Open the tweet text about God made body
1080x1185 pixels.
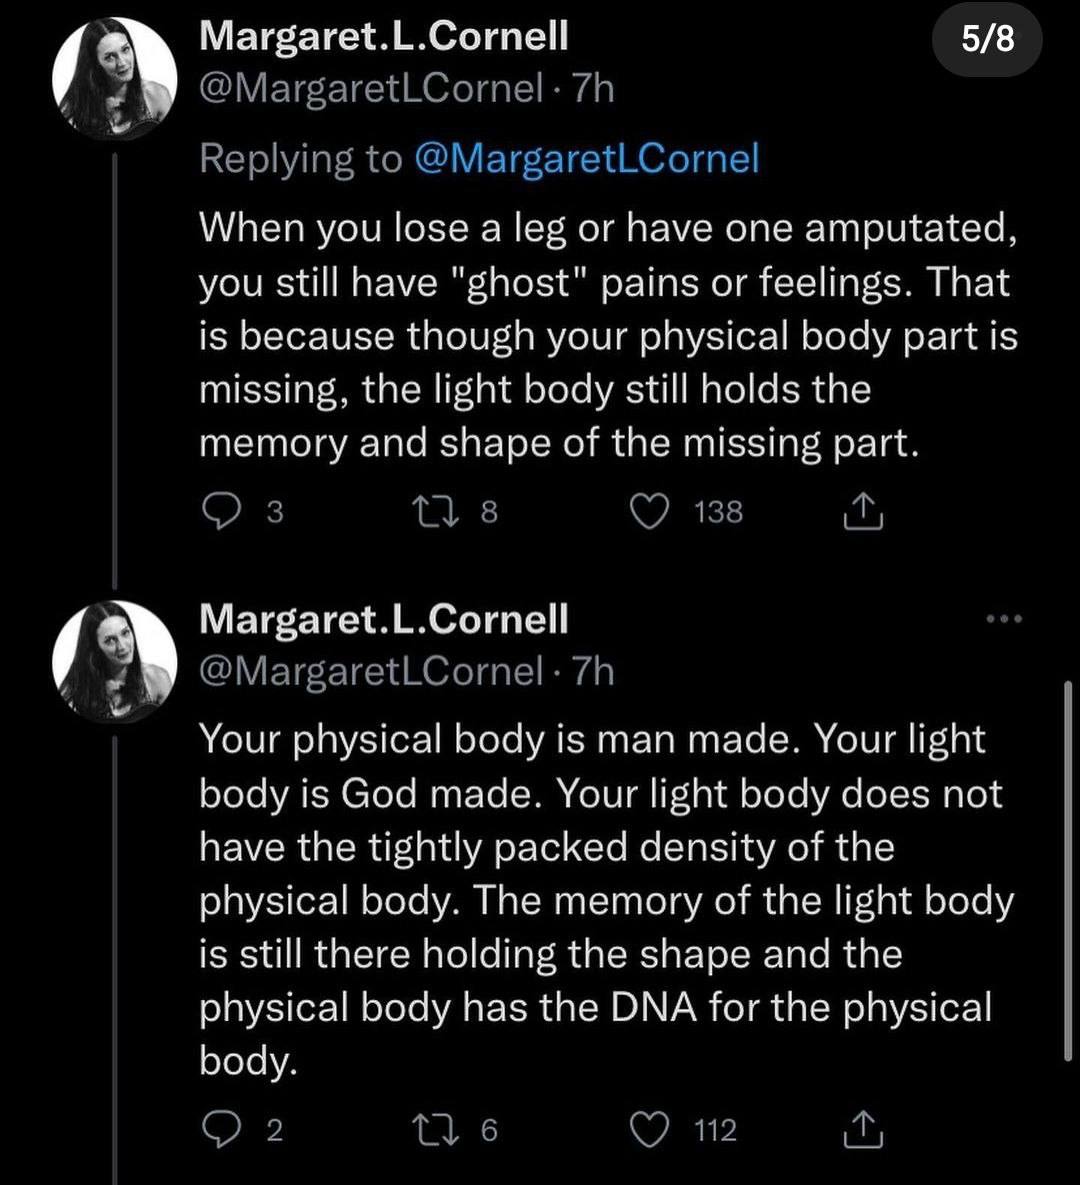click(x=607, y=900)
